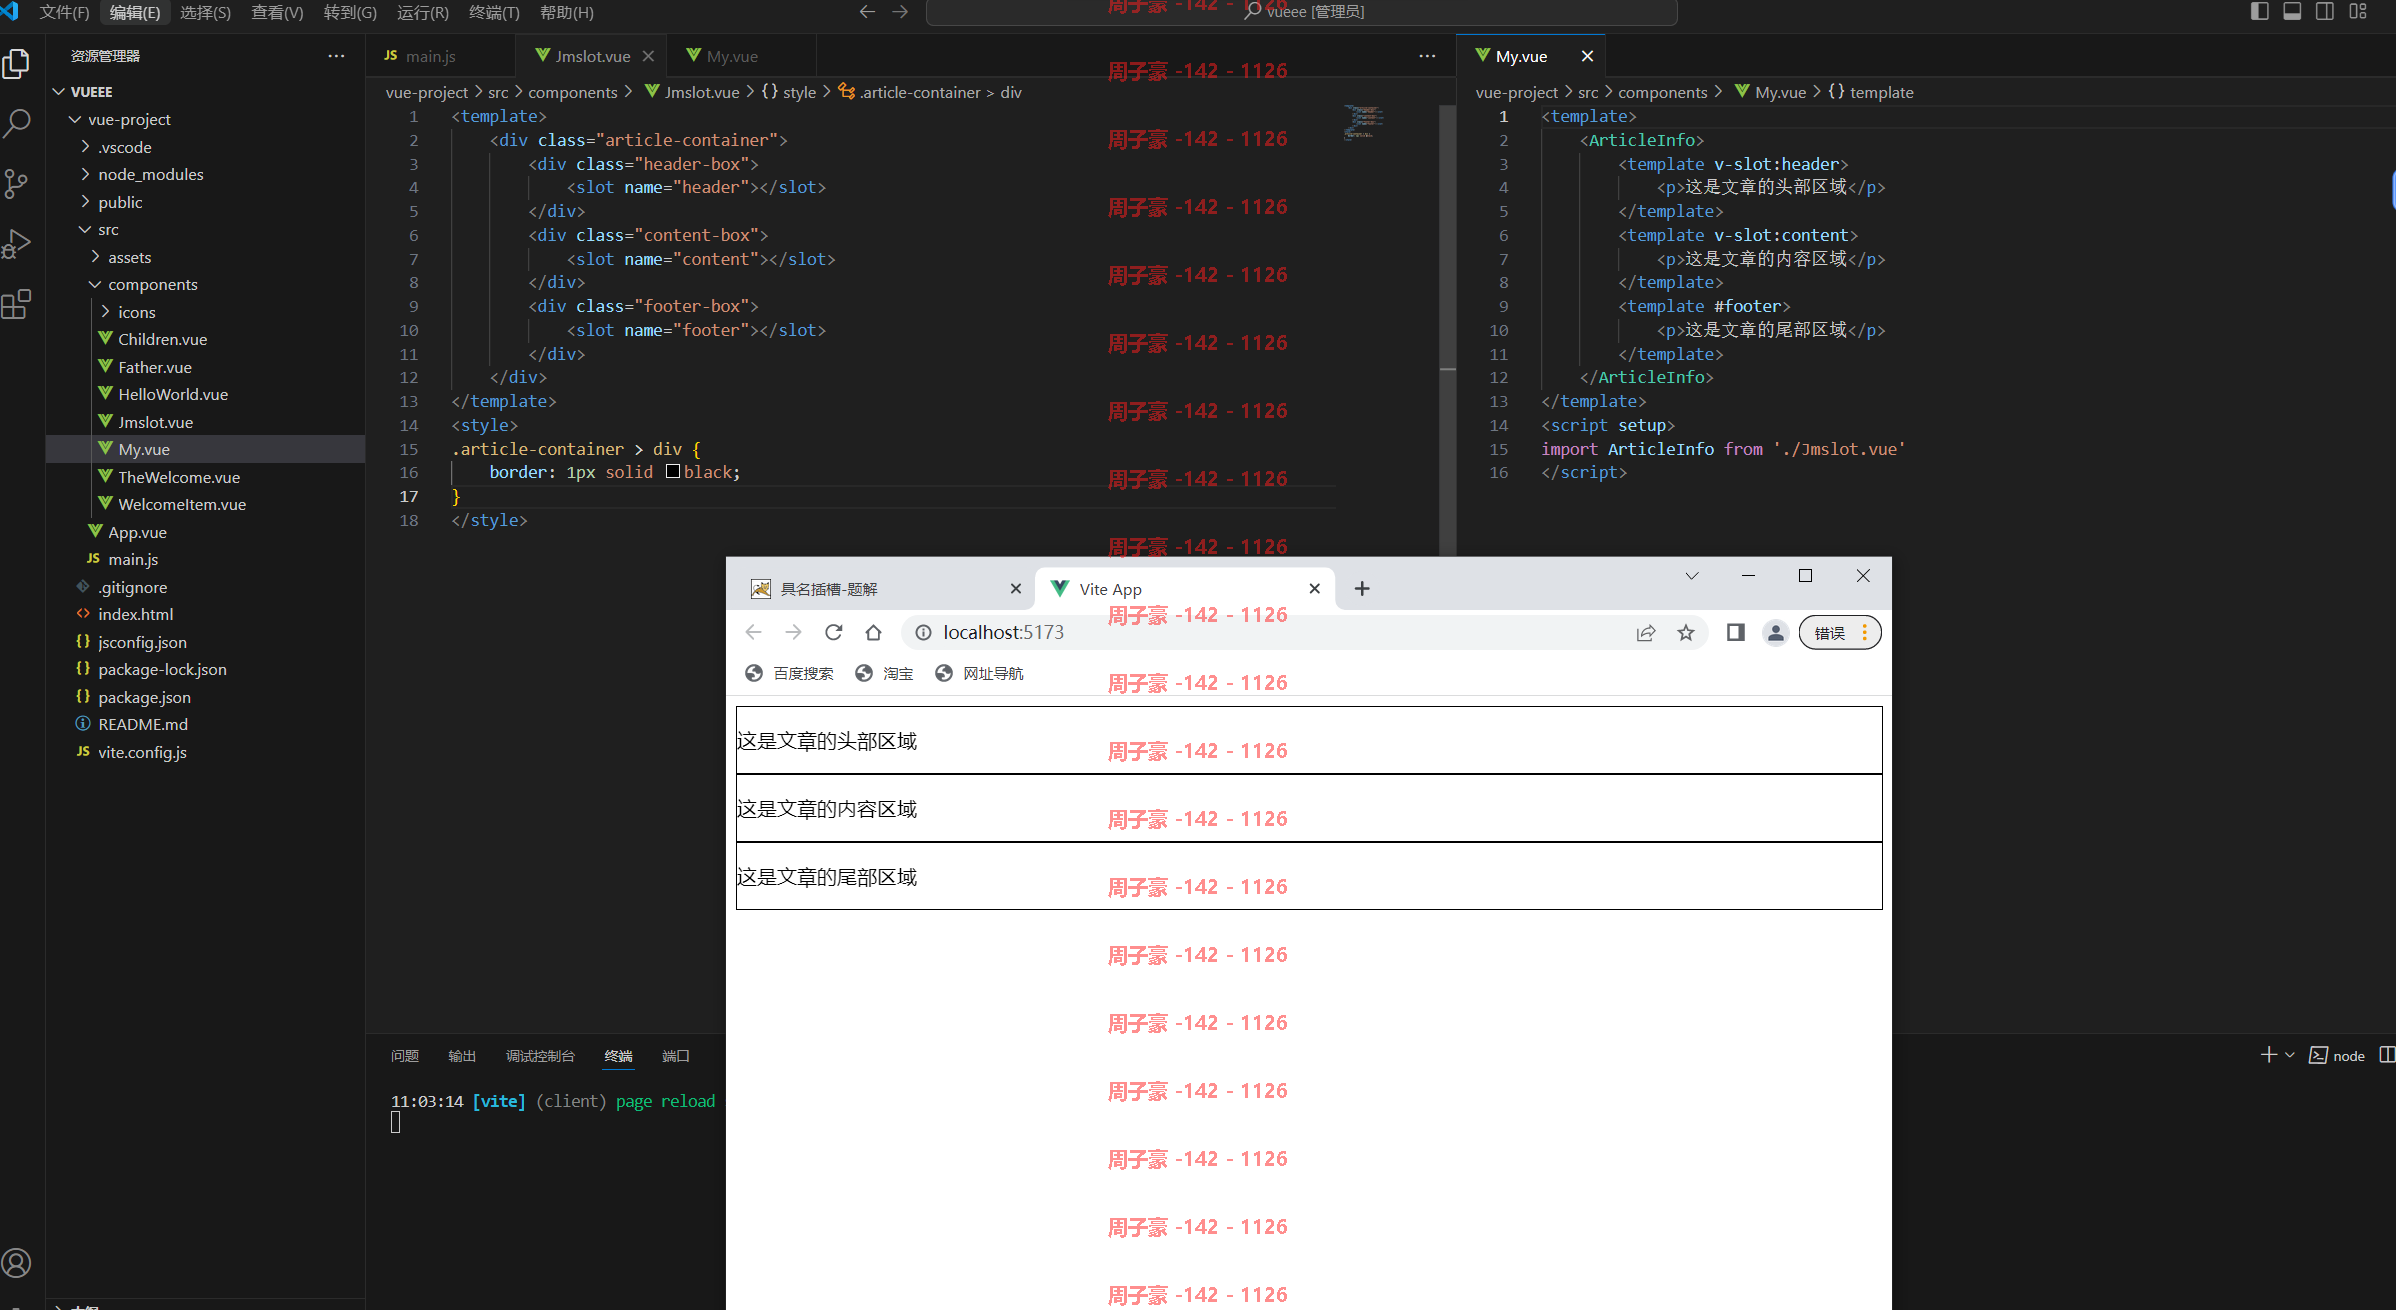This screenshot has width=2396, height=1310.
Task: Open the customize layout icon
Action: [x=2358, y=11]
